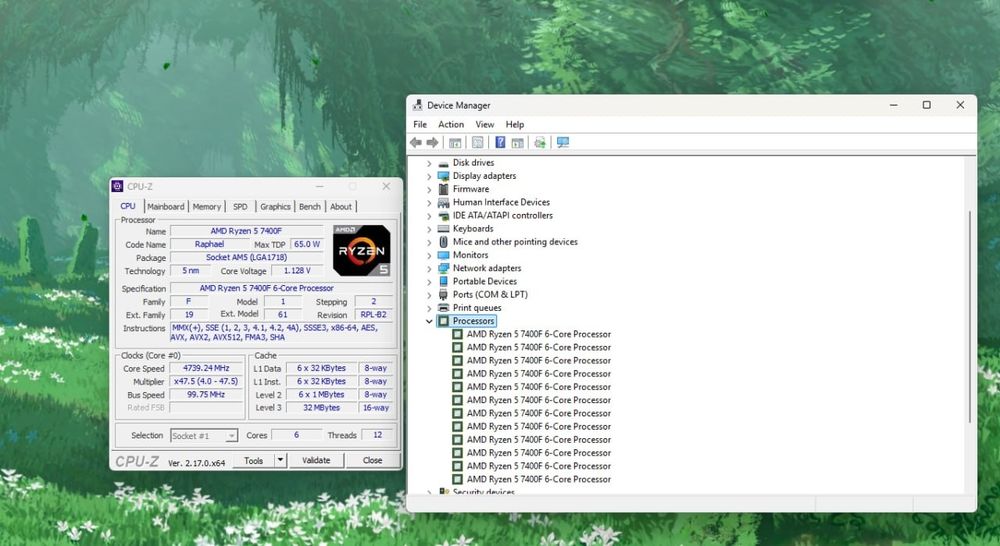1000x546 pixels.
Task: Expand the Keyboards node chevron
Action: (429, 229)
